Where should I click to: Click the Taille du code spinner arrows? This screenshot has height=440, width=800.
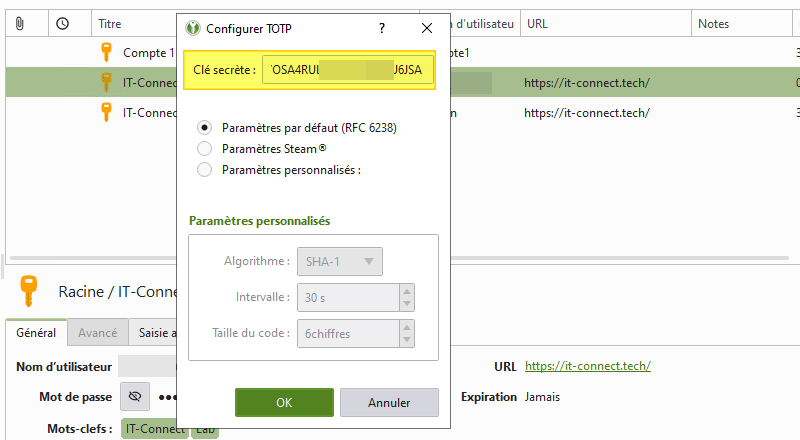pos(406,332)
